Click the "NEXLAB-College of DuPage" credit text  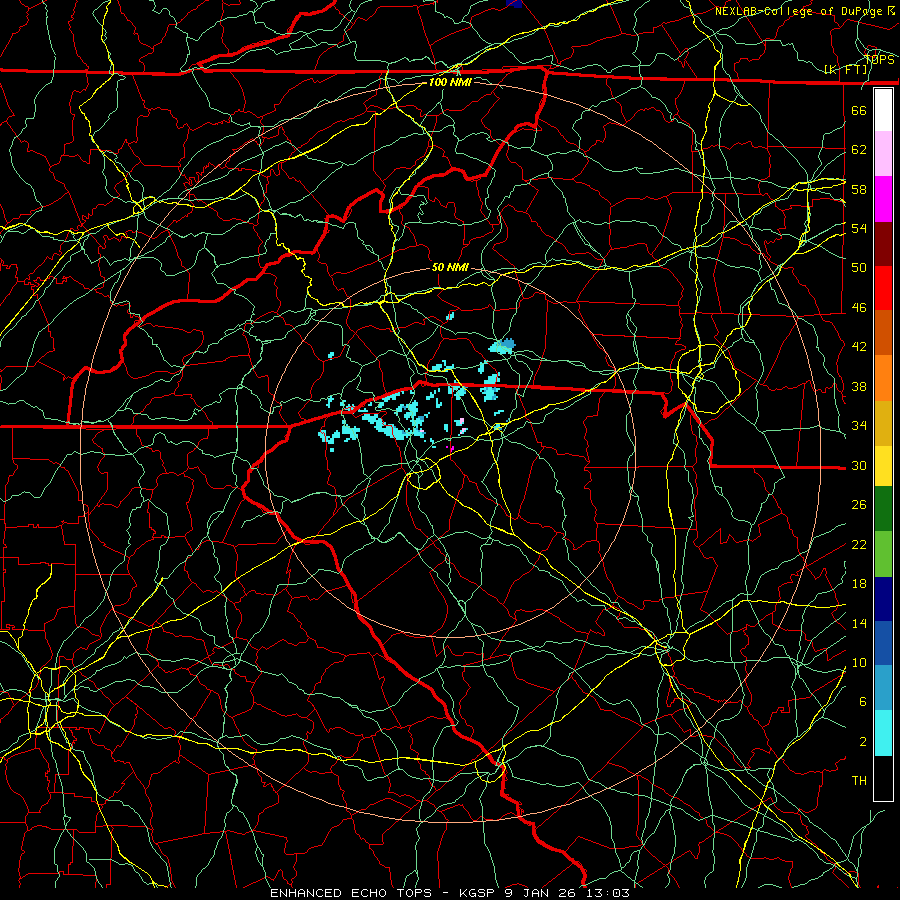point(800,11)
